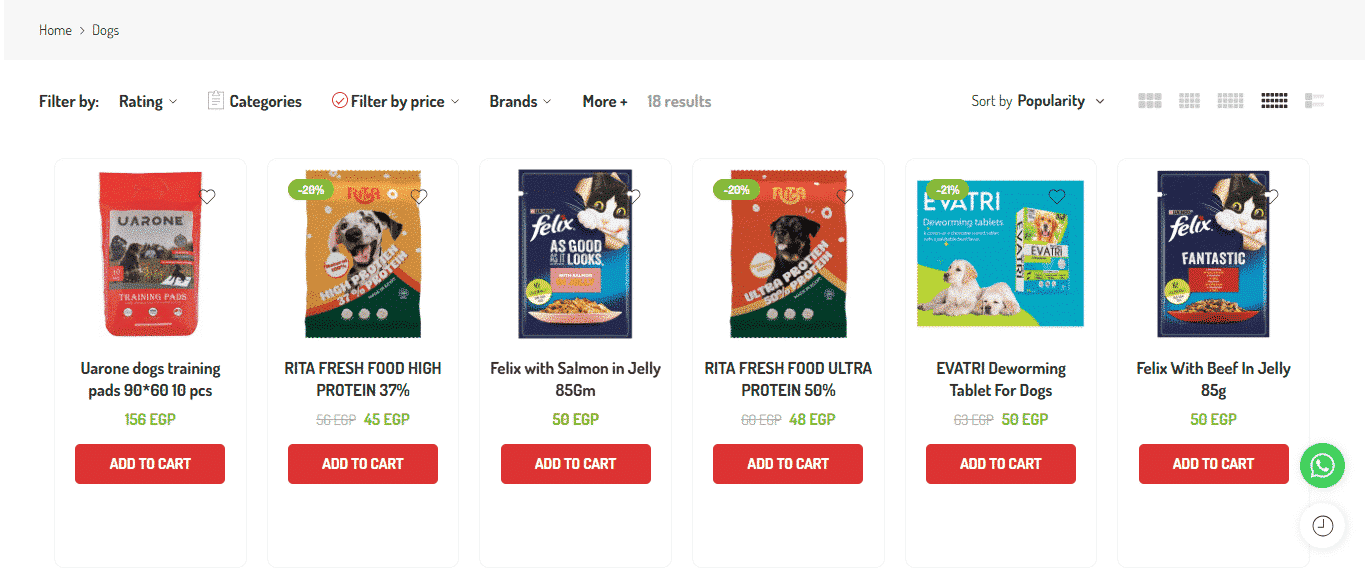Open recently viewed clock icon
The height and width of the screenshot is (569, 1365).
[1322, 526]
